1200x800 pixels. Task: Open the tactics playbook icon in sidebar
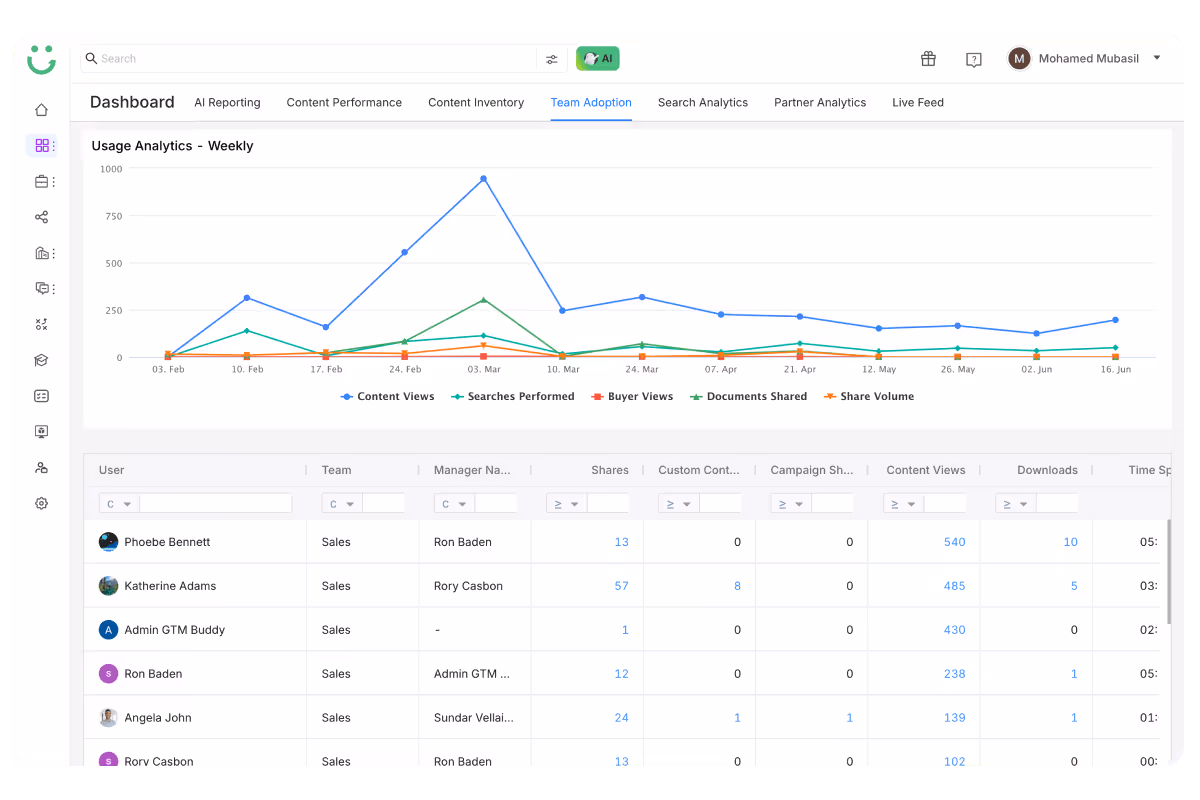click(41, 324)
